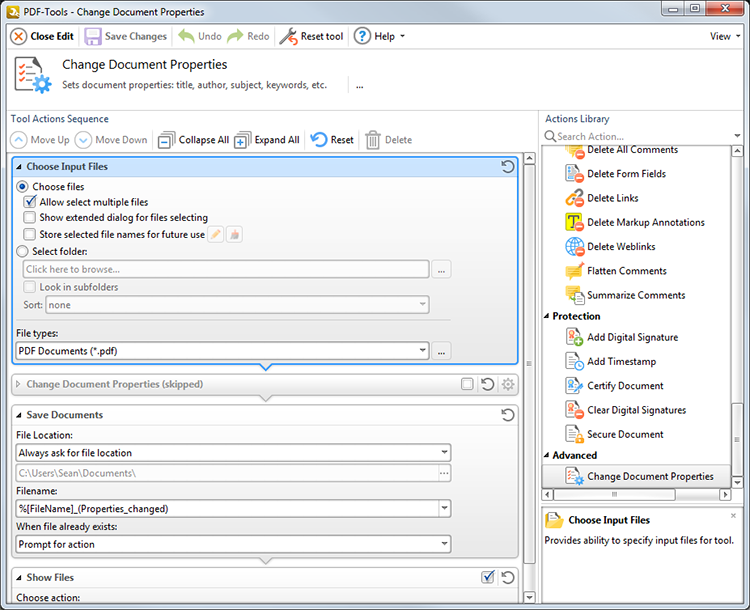Select Change Document Properties in Actions Library

[636, 477]
